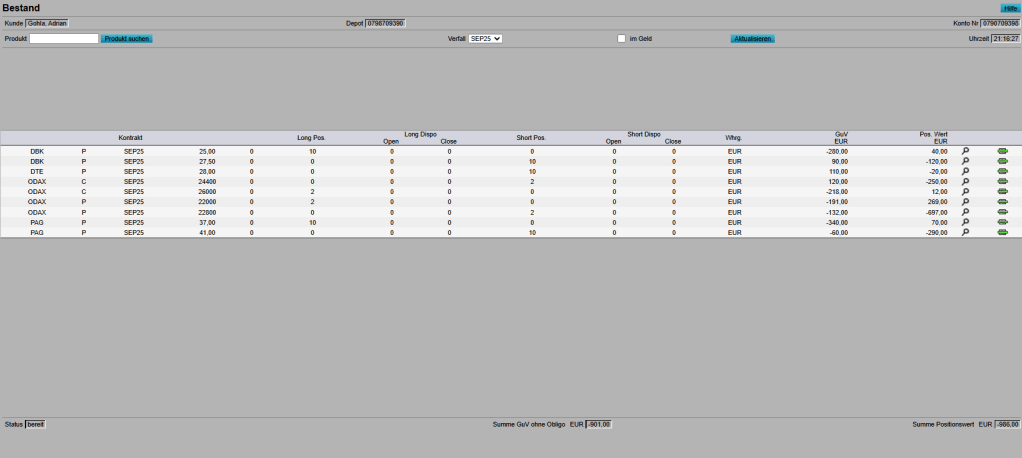This screenshot has height=458, width=1022.
Task: Click the Depot number field
Action: click(x=385, y=23)
